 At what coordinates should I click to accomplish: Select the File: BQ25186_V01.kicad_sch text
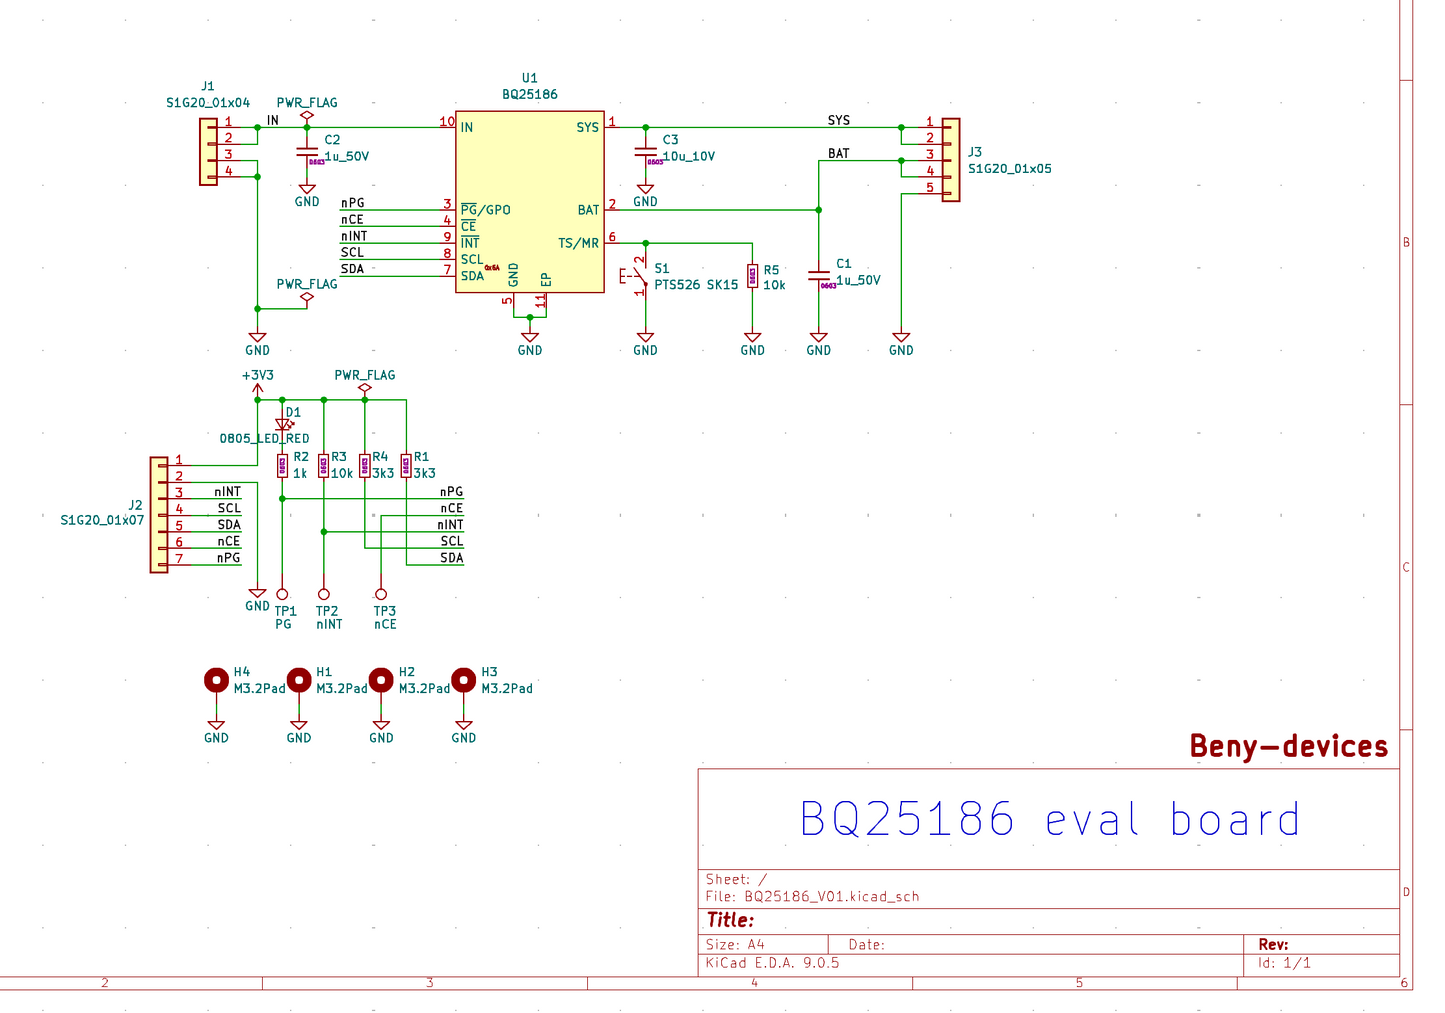click(812, 896)
